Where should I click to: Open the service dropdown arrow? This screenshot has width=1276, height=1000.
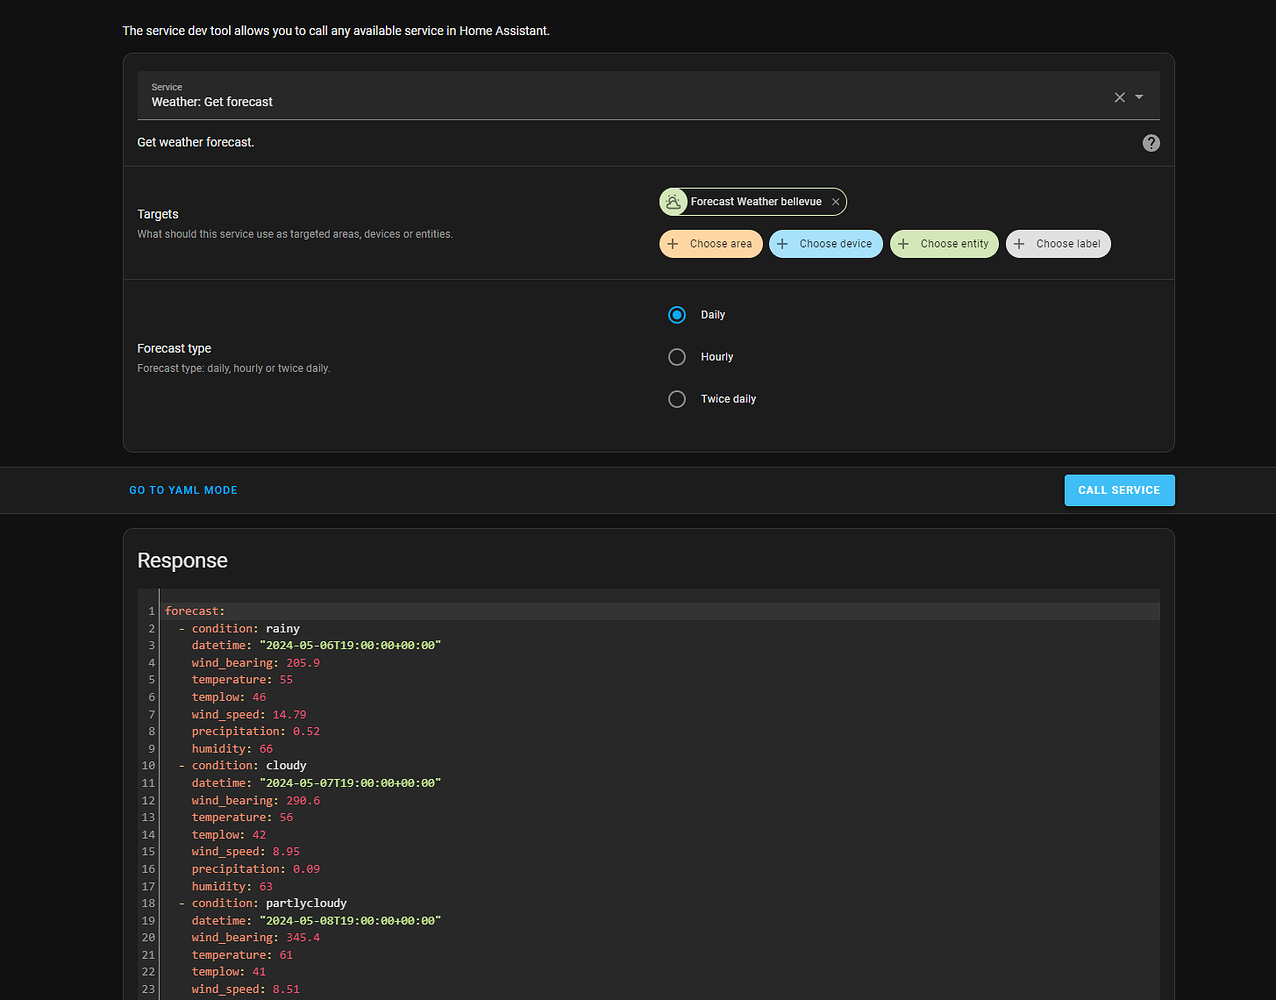1139,97
